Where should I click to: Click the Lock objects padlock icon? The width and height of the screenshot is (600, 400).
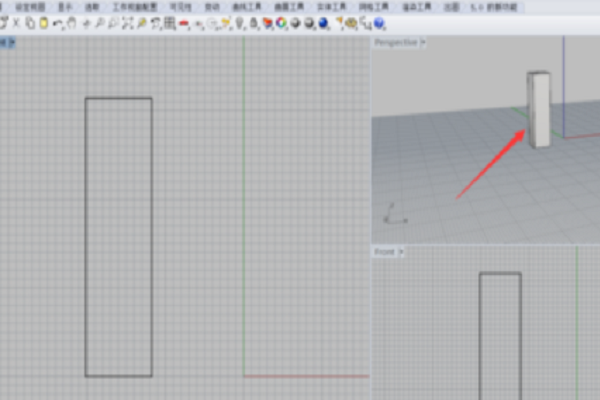point(254,23)
